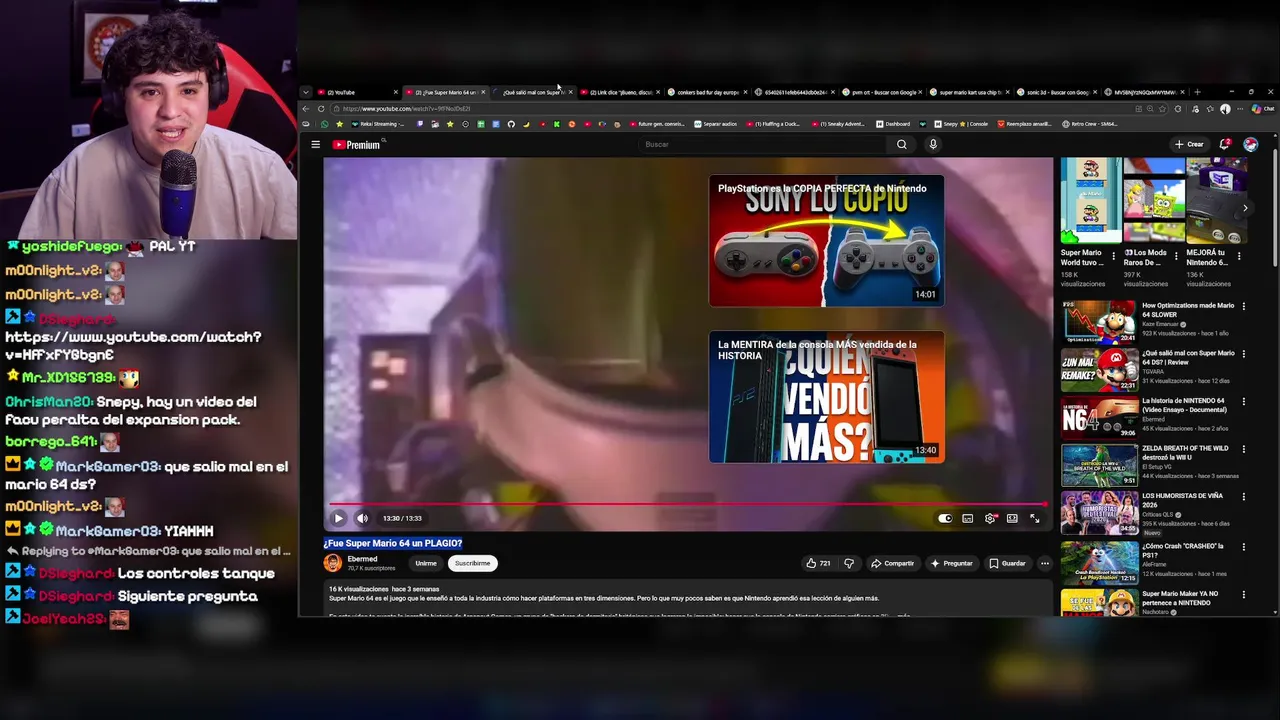Image resolution: width=1280 pixels, height=720 pixels.
Task: Open end-screen video SONY LO COPIÓ
Action: click(x=826, y=241)
